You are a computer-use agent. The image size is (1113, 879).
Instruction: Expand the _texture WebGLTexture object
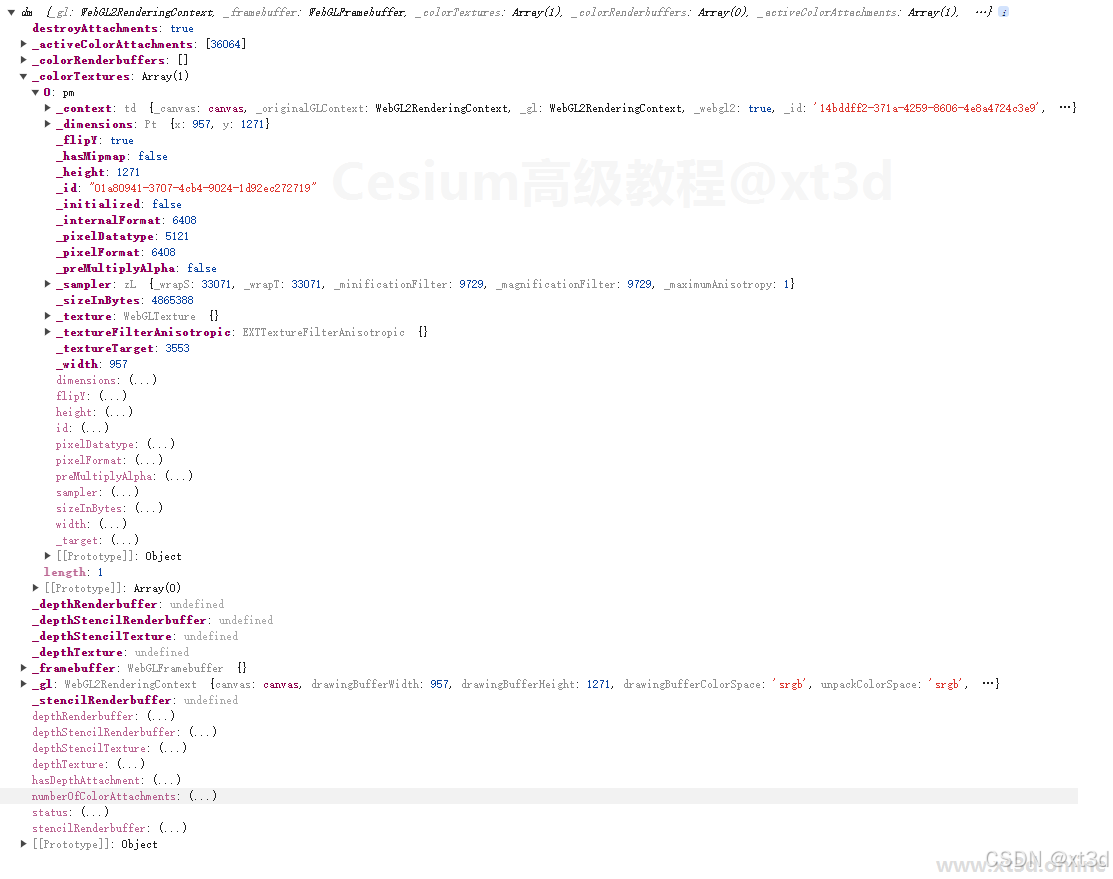coord(47,316)
